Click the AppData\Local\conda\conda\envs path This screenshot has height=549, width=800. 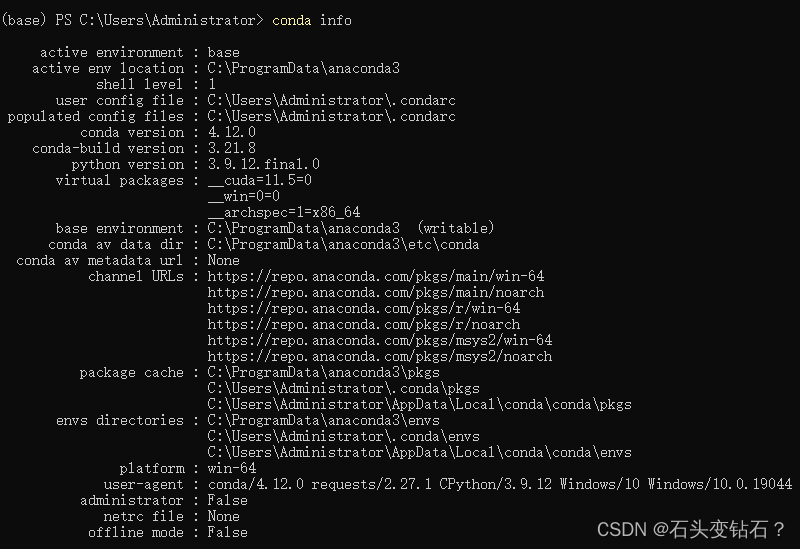419,453
